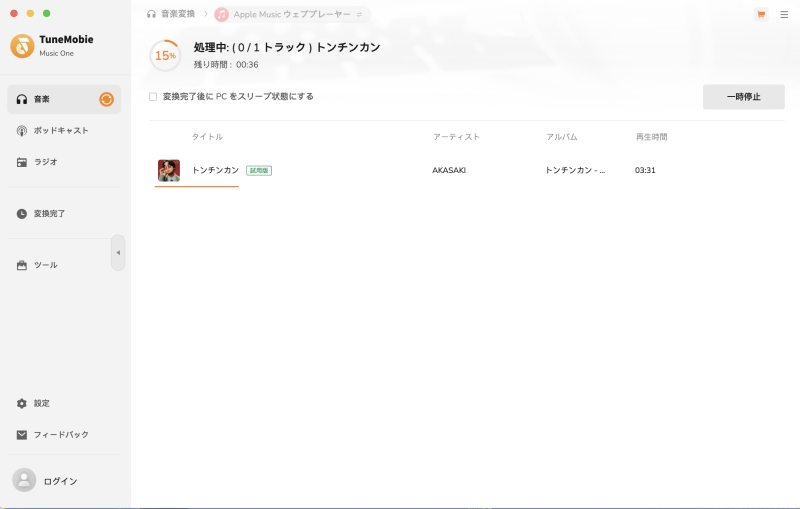Click the 再生時間 column header
Image resolution: width=800 pixels, height=509 pixels.
(652, 137)
